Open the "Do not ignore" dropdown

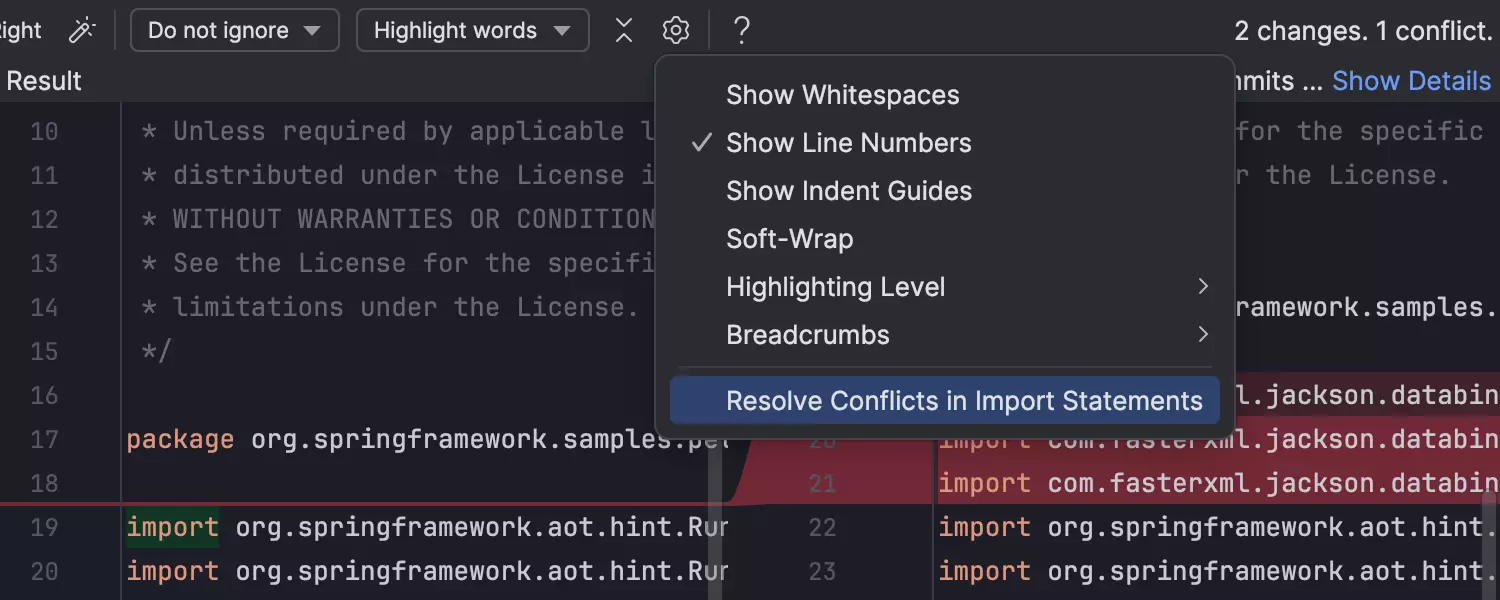click(x=234, y=31)
